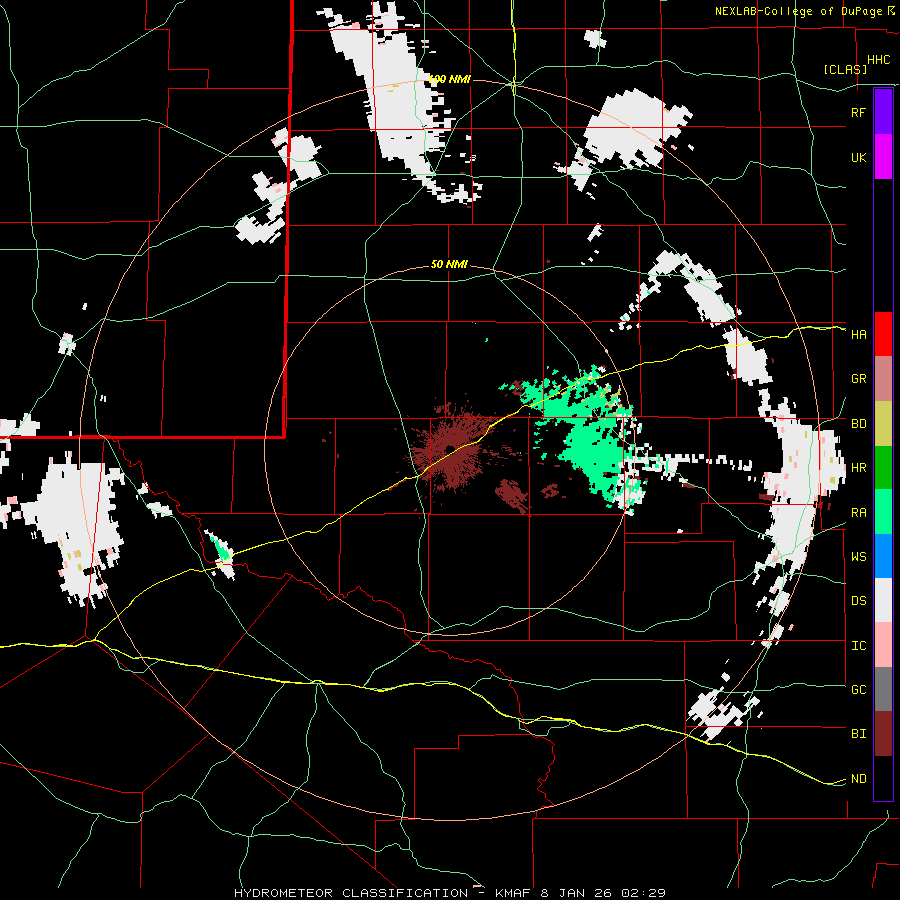Click the BI legend label

tap(858, 734)
